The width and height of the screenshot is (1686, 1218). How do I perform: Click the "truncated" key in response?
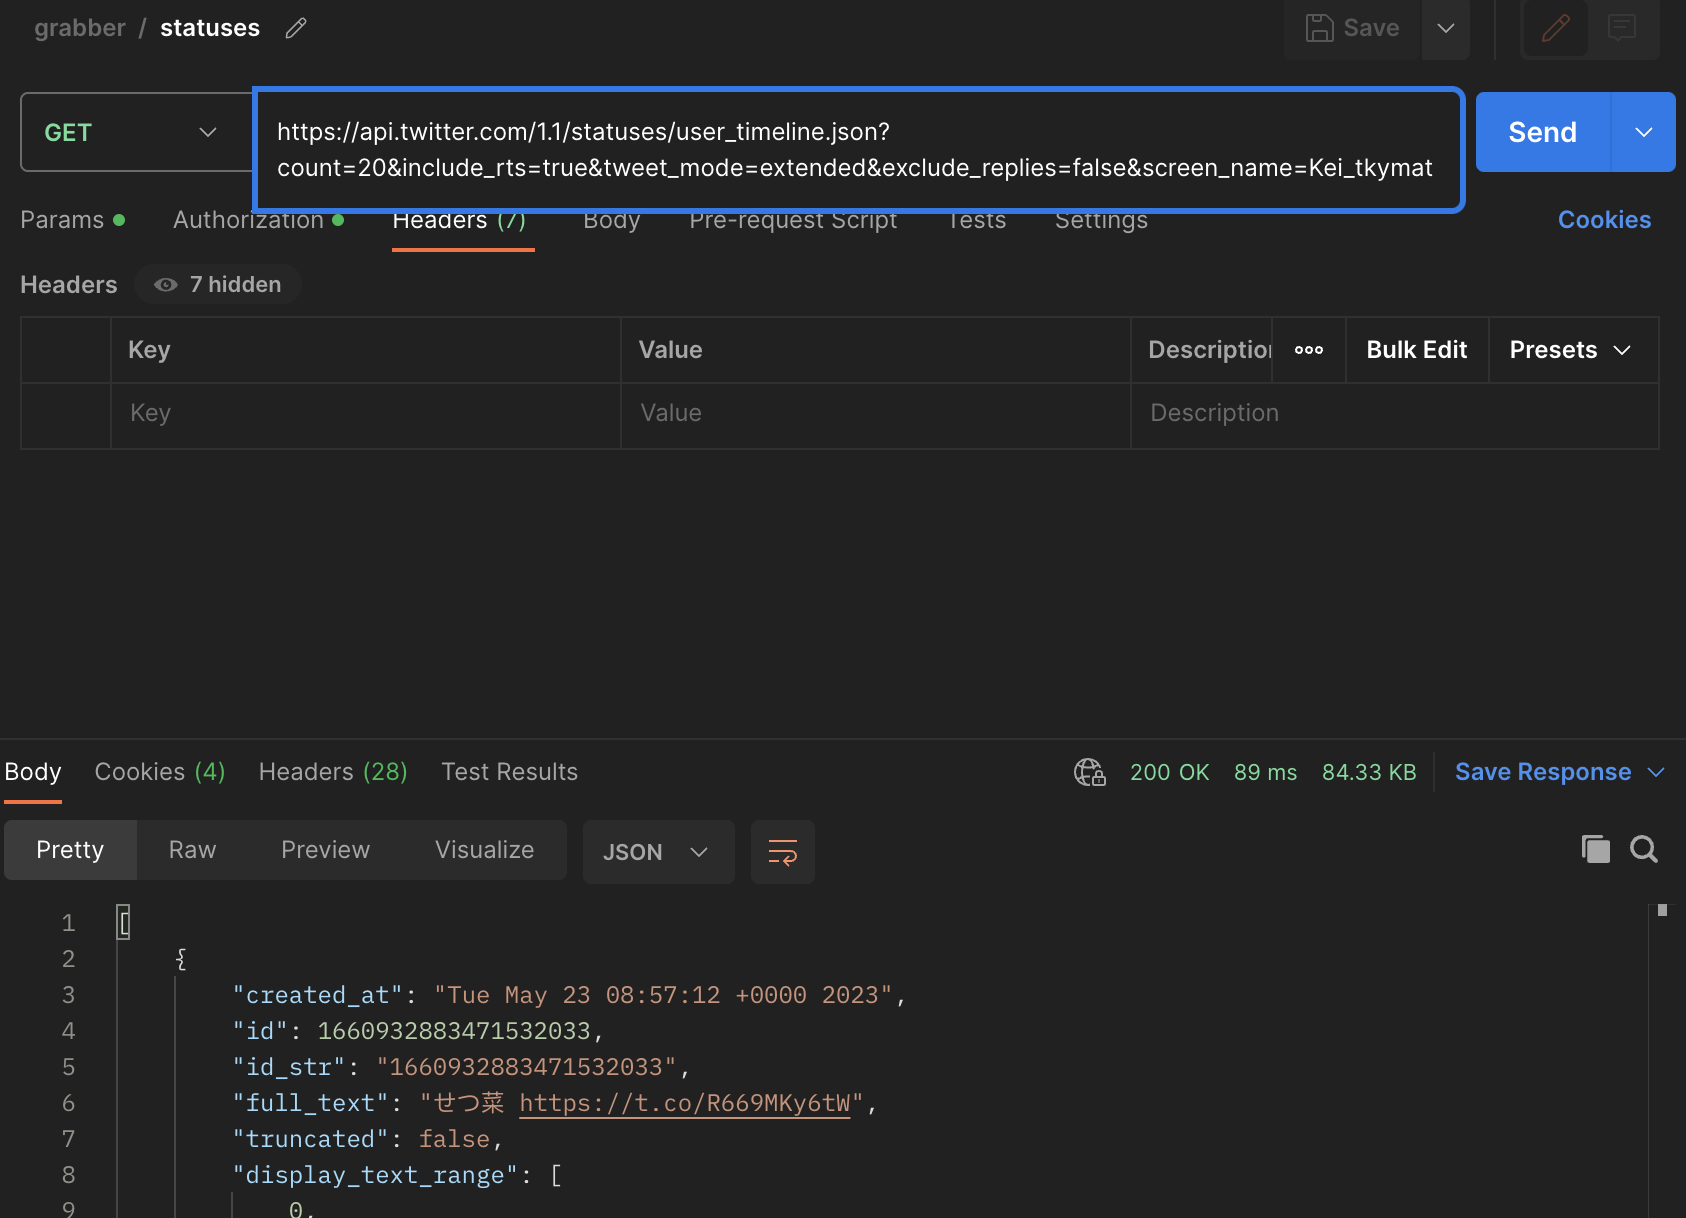[311, 1139]
